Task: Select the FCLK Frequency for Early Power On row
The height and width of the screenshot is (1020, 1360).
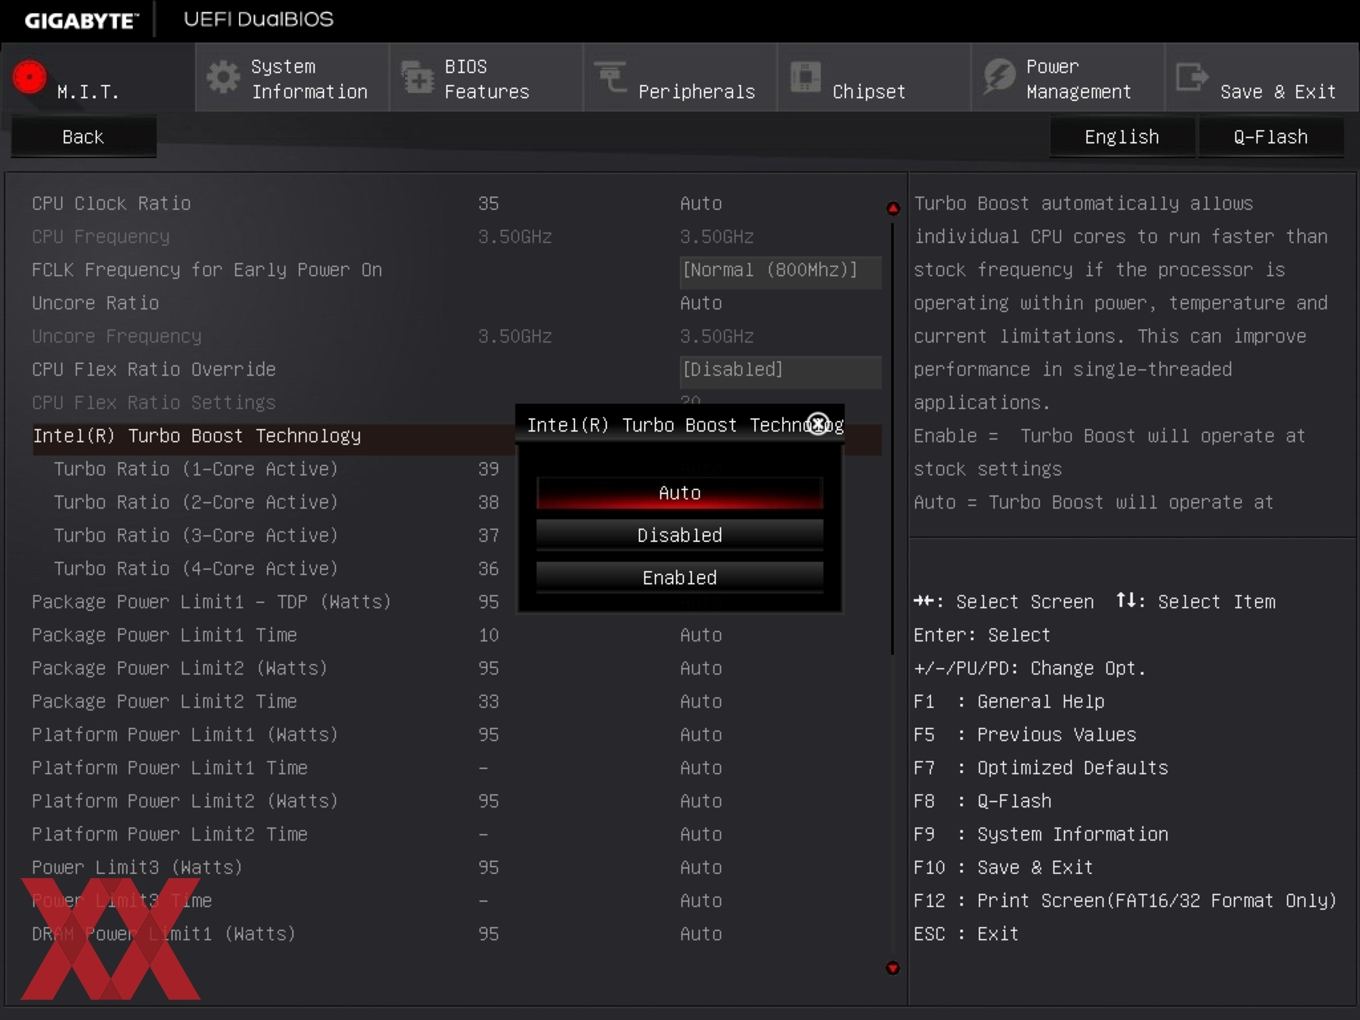Action: 207,270
